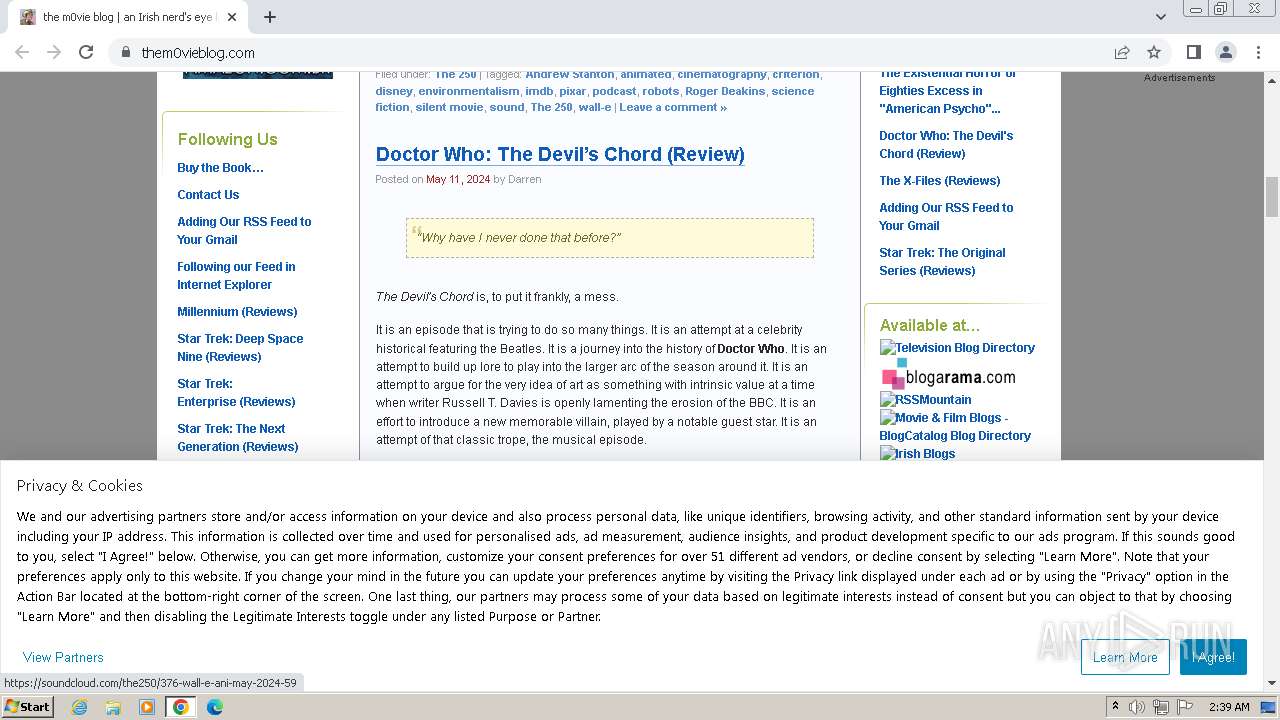Open Following our Feed in Internet Explorer
The width and height of the screenshot is (1280, 720).
[x=236, y=275]
